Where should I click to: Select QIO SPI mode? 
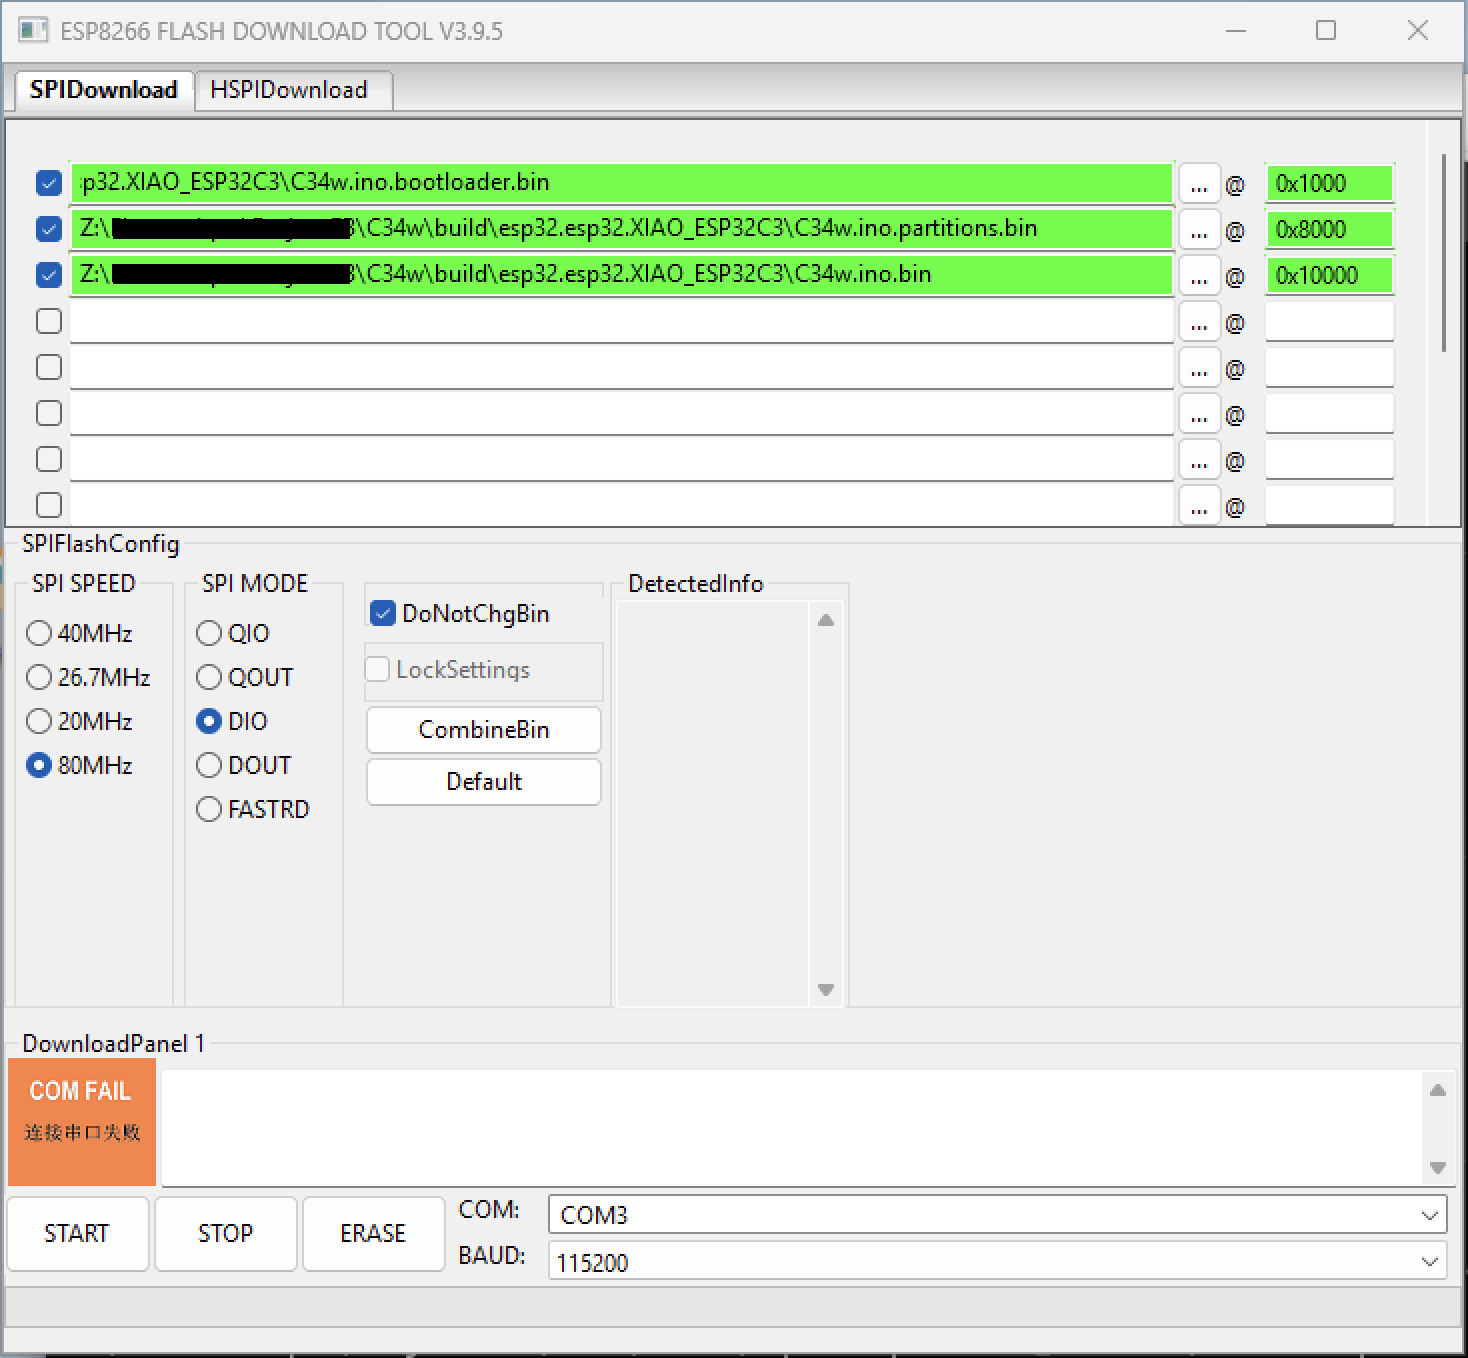point(209,633)
